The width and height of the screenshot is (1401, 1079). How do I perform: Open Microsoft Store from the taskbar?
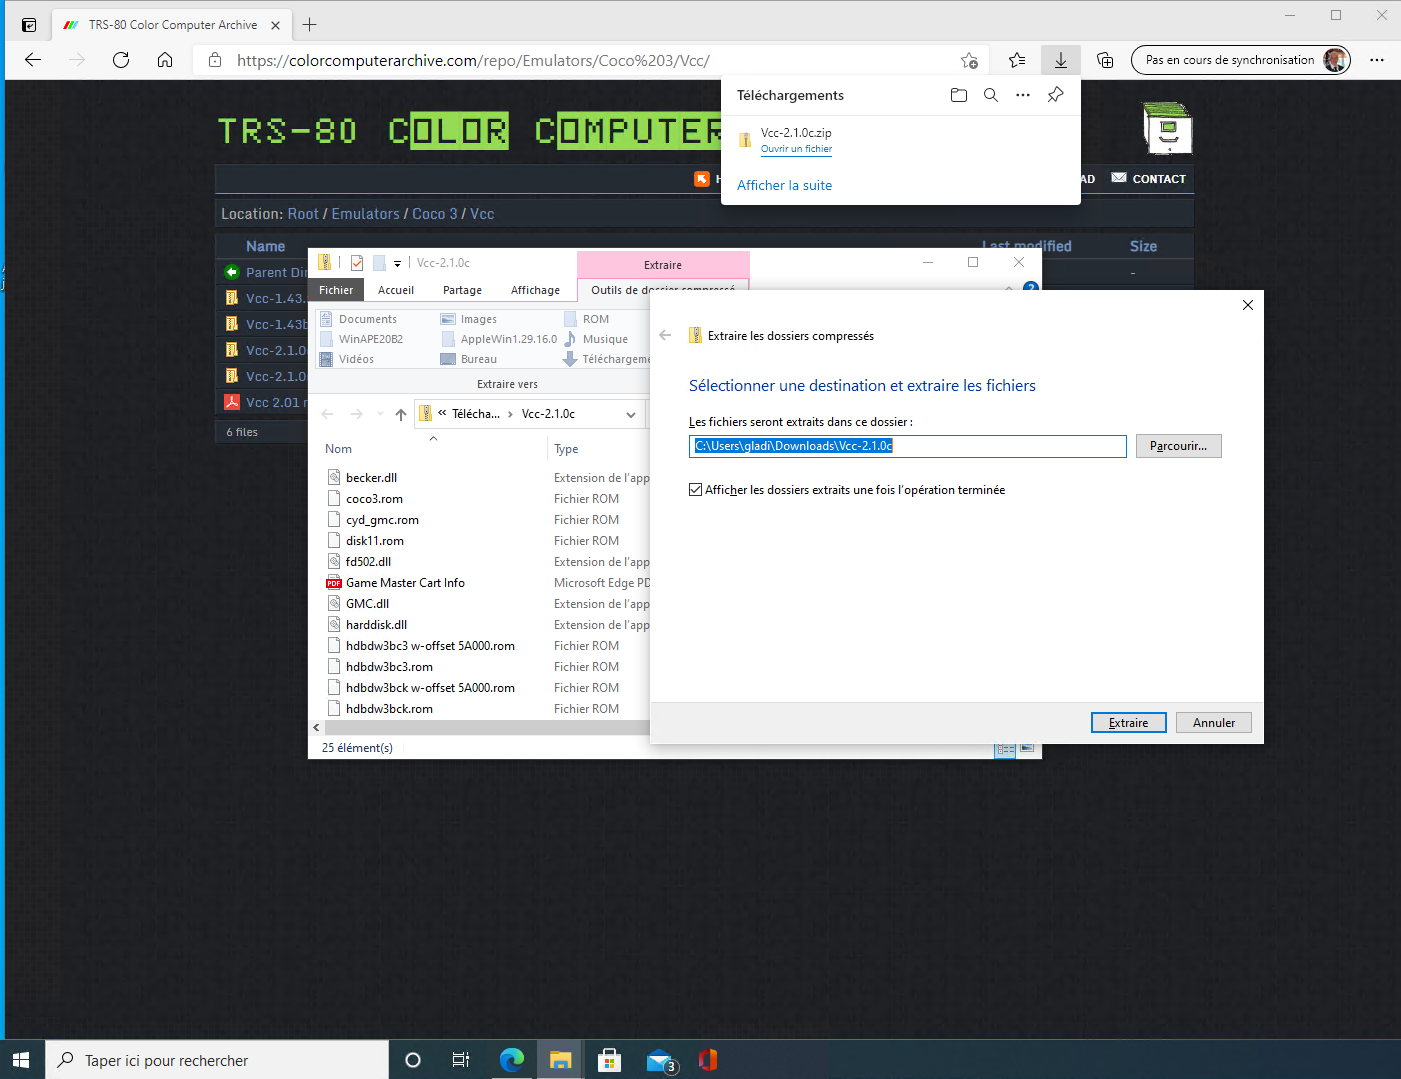(609, 1060)
